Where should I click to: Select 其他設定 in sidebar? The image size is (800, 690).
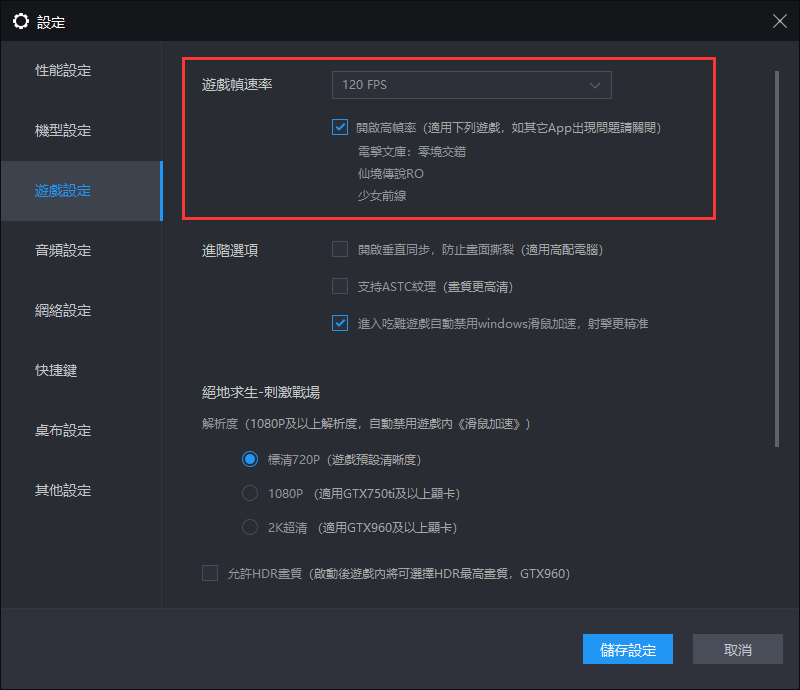[x=63, y=491]
